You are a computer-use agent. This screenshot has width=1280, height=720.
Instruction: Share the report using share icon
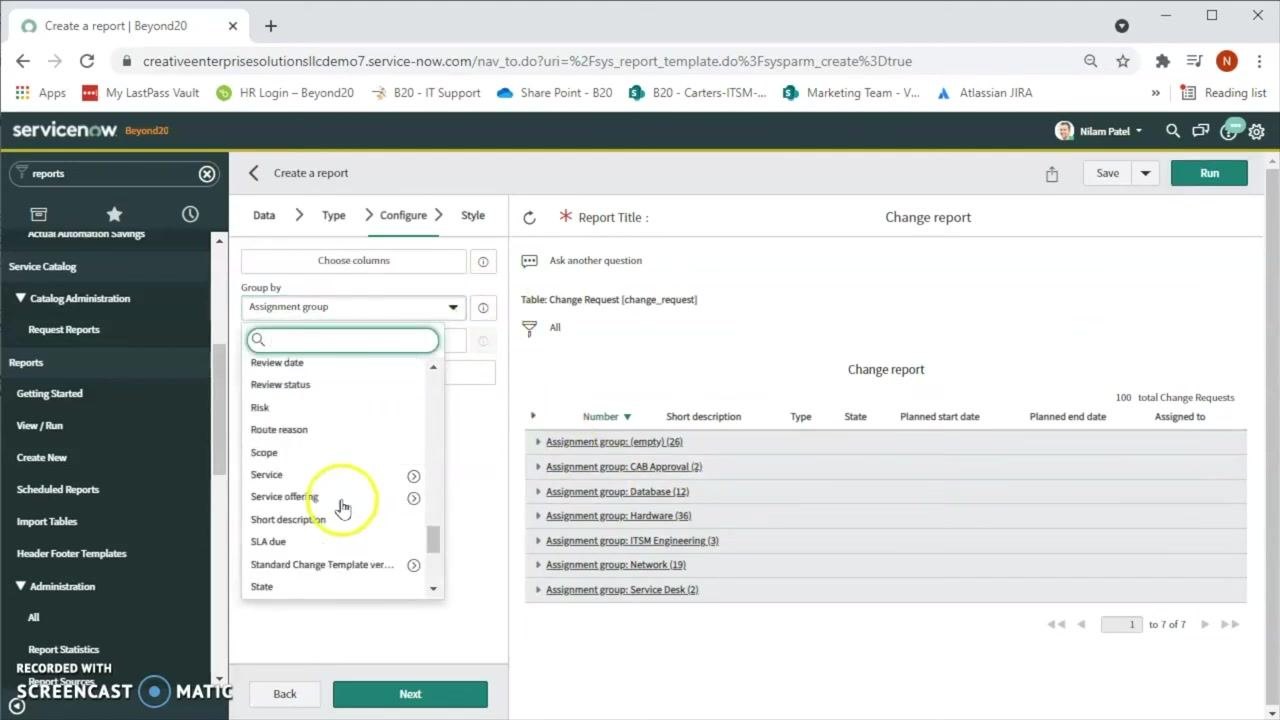click(1052, 174)
